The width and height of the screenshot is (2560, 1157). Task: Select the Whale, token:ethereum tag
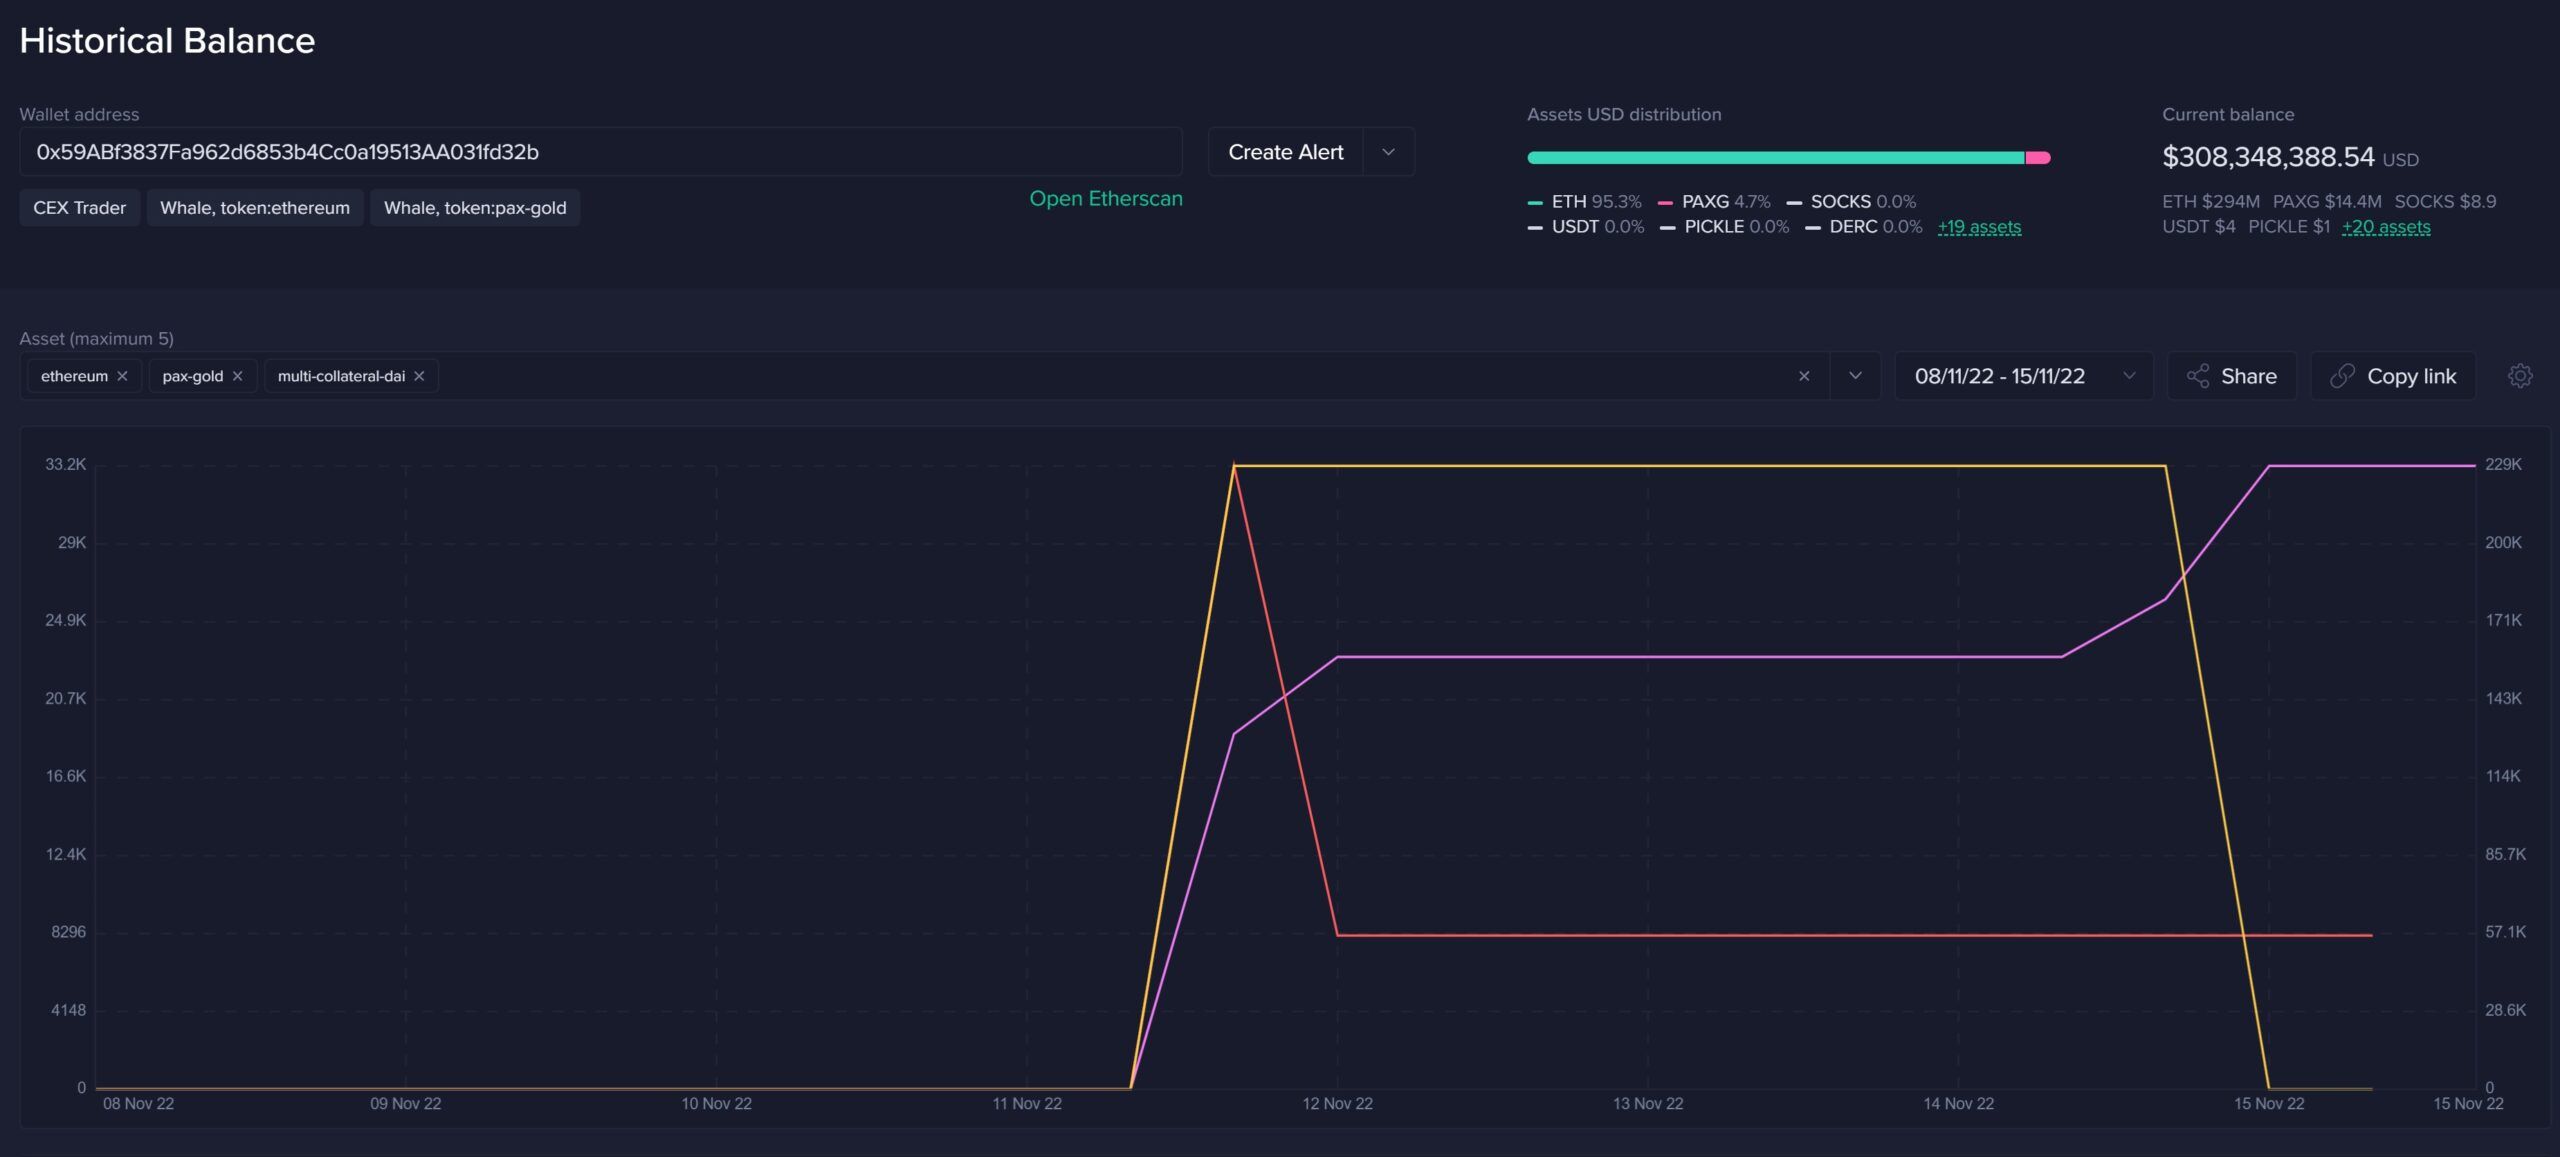tap(255, 208)
